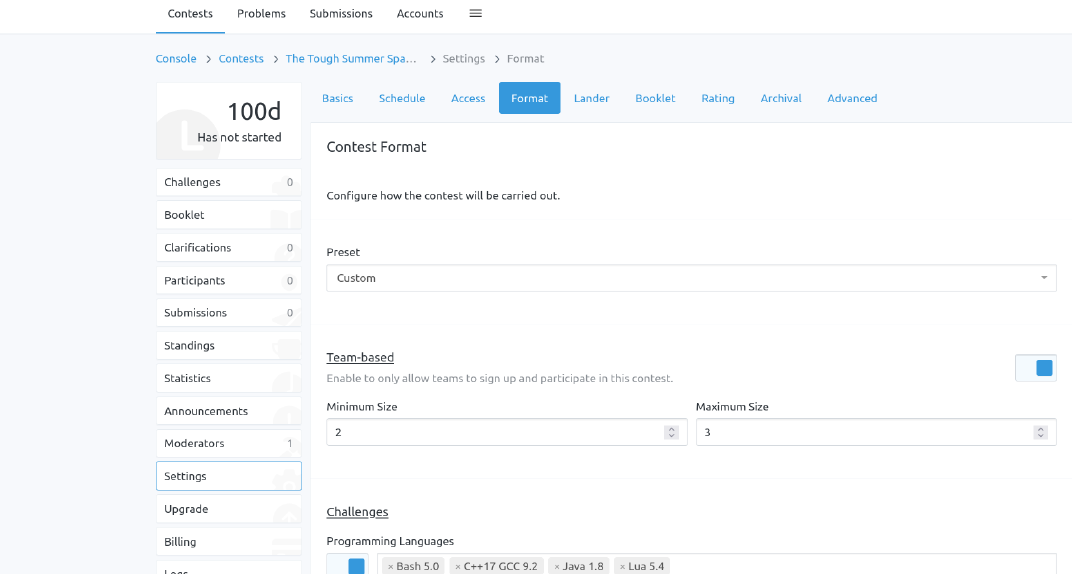
Task: Remove the Bash 5.0 language tag
Action: [x=391, y=567]
